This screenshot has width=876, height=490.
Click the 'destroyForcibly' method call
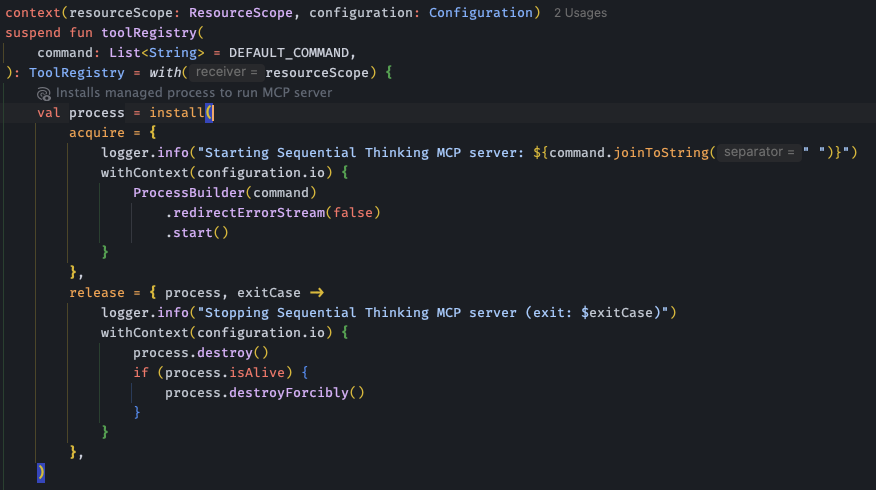289,393
